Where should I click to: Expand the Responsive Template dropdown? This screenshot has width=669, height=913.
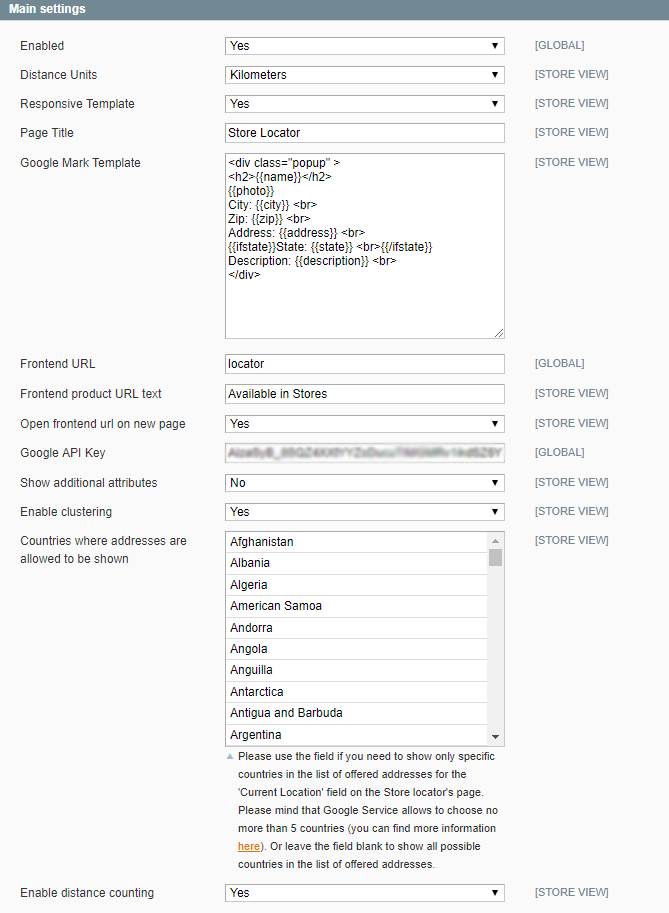click(364, 104)
